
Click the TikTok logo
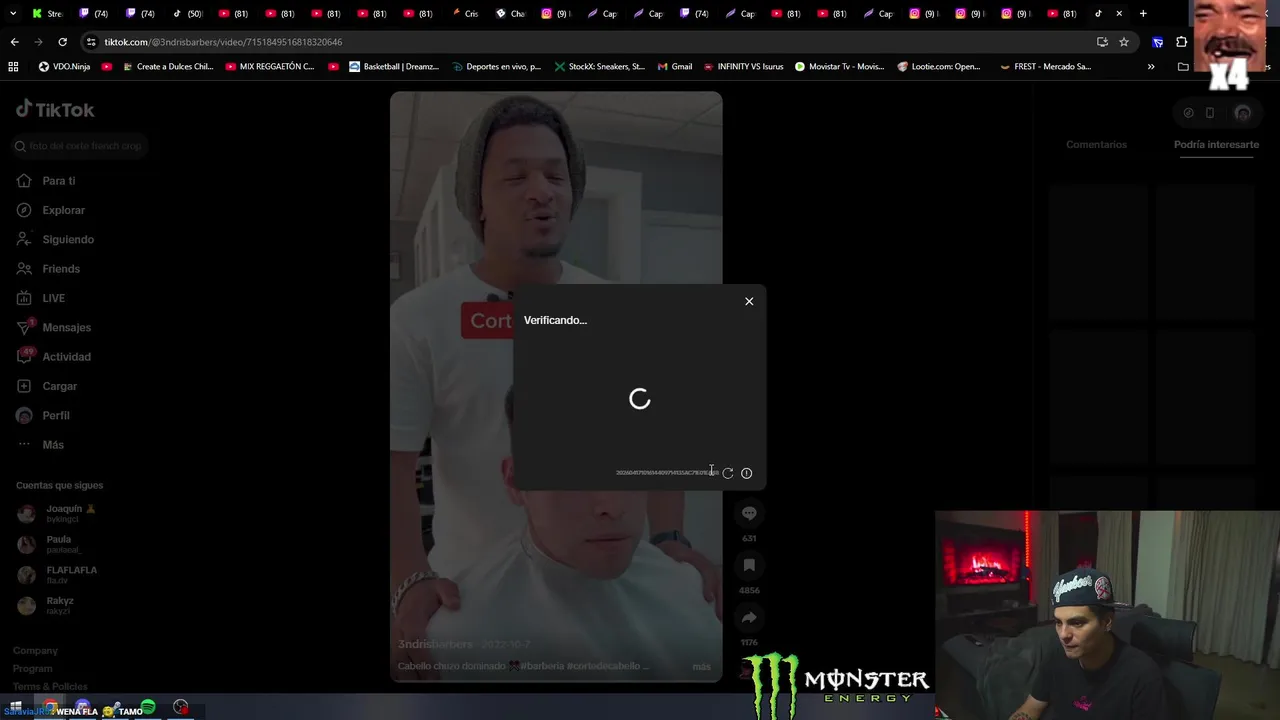tap(55, 109)
